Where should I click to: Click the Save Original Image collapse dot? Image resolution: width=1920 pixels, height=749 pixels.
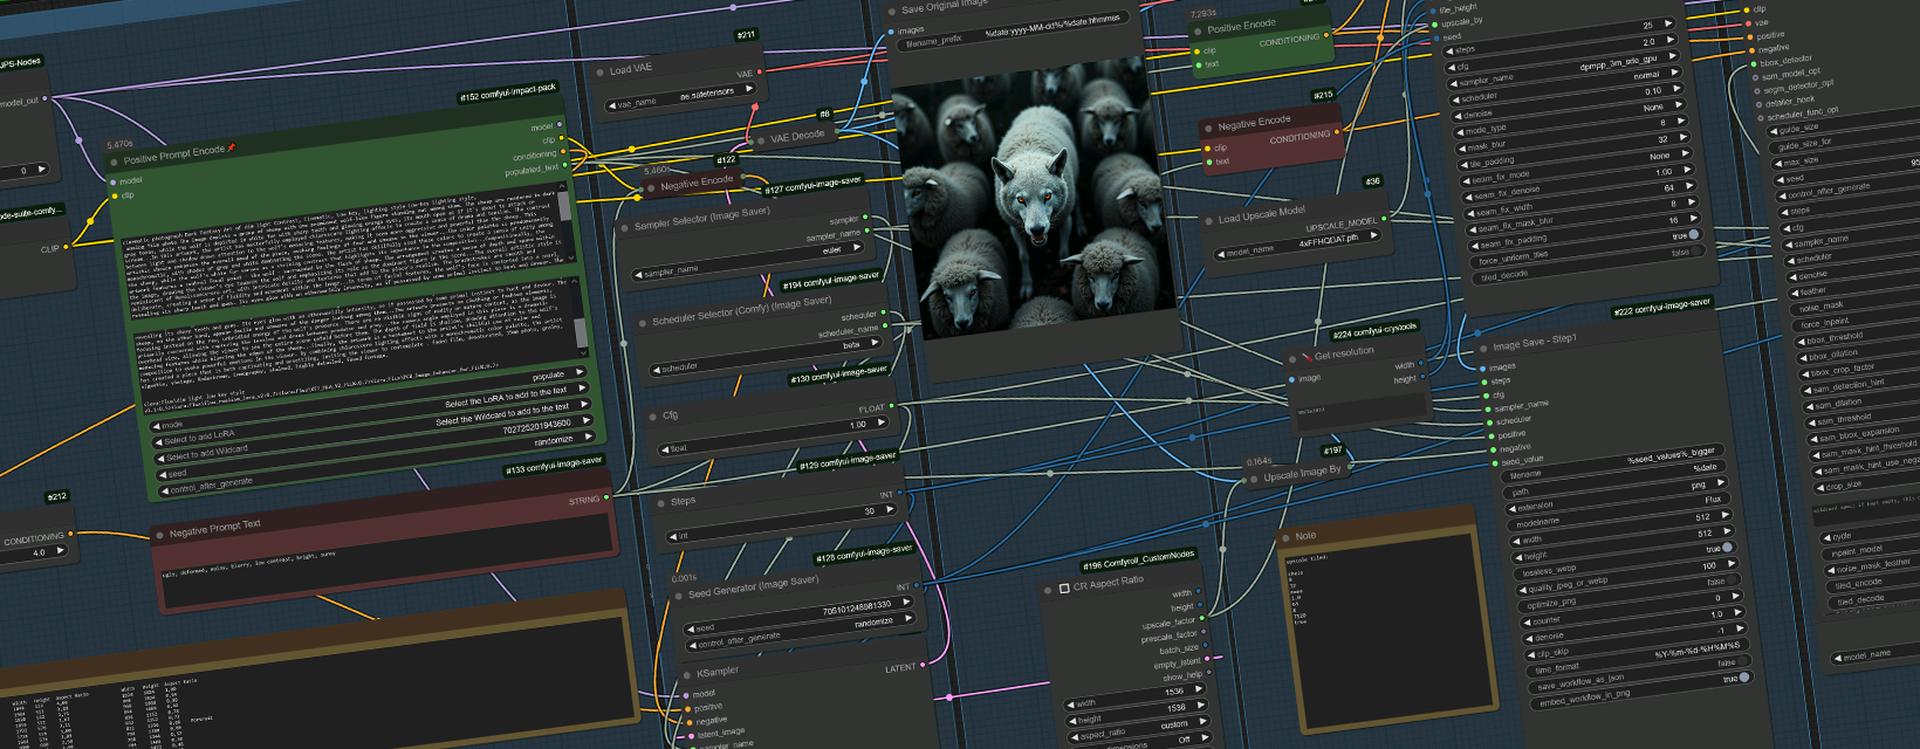(892, 12)
